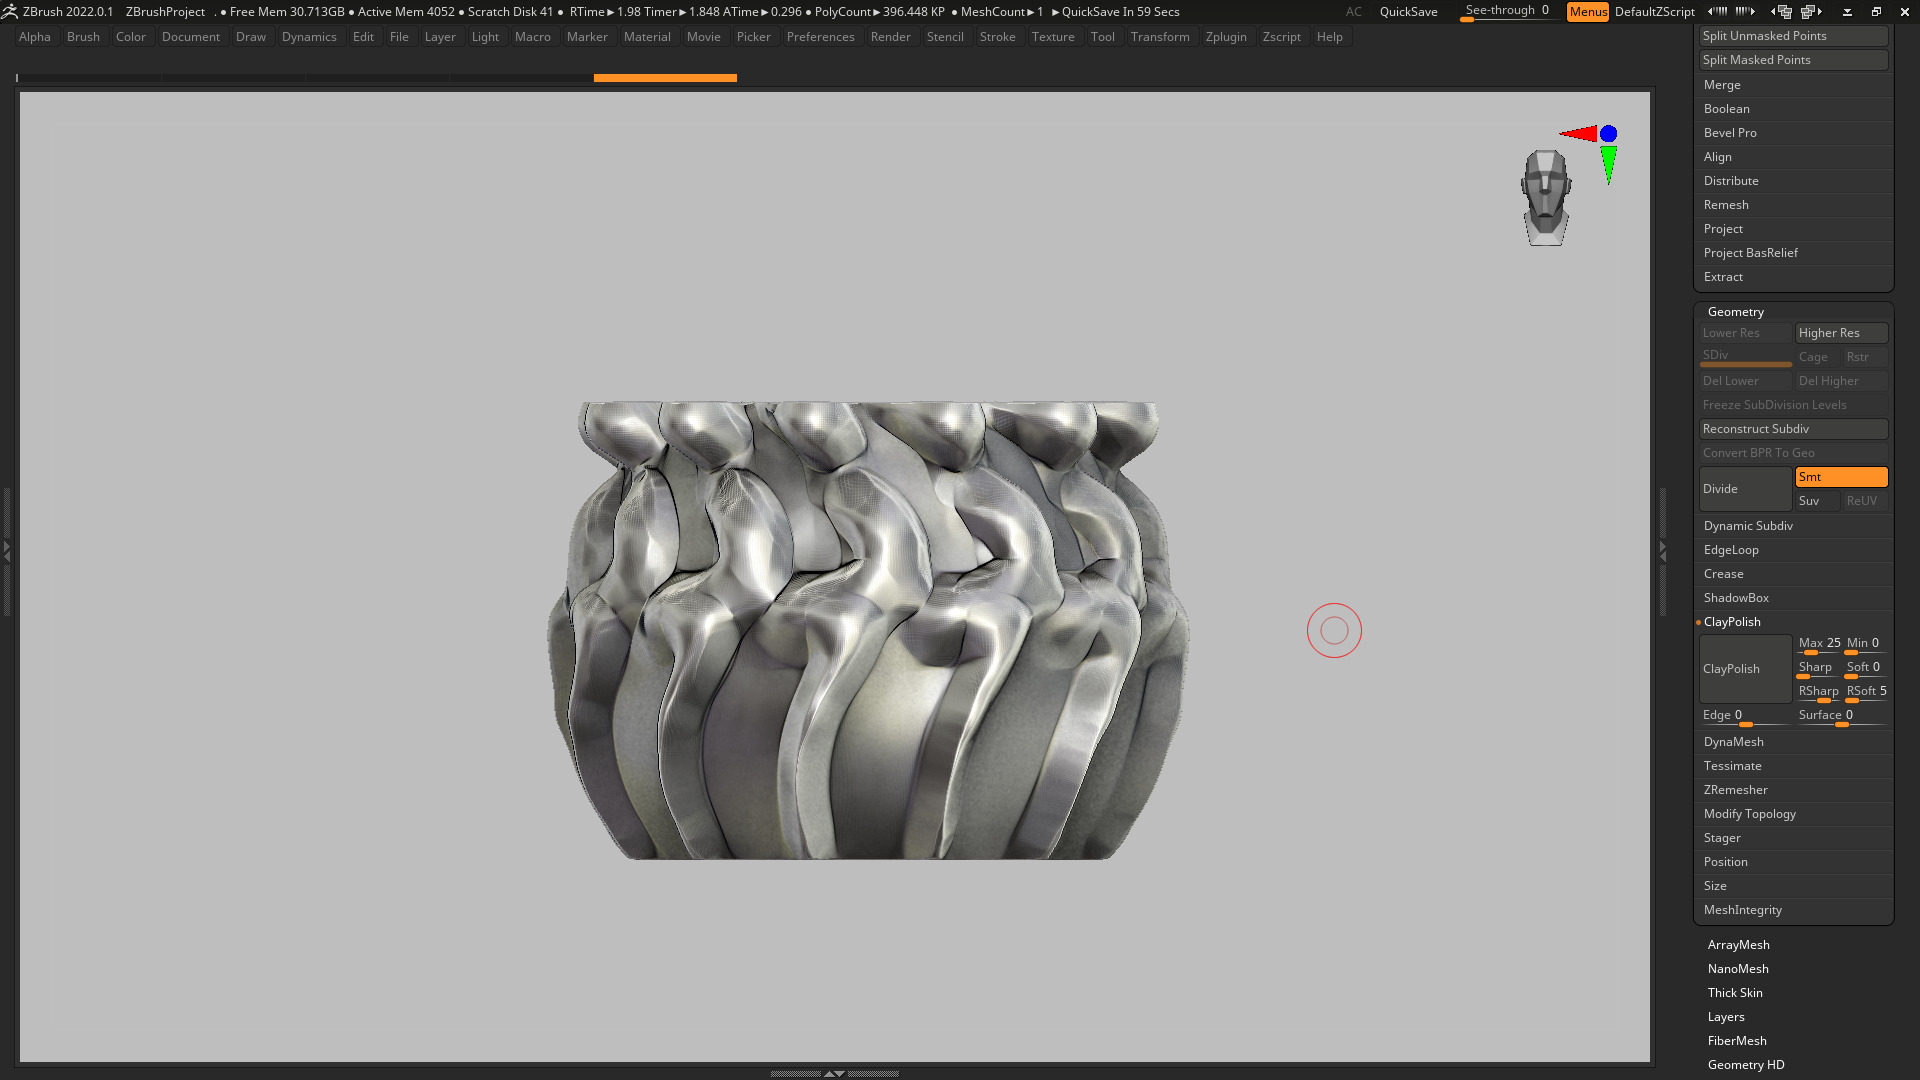Open the left tray via divider arrows
This screenshot has width=1920, height=1080.
(6, 550)
